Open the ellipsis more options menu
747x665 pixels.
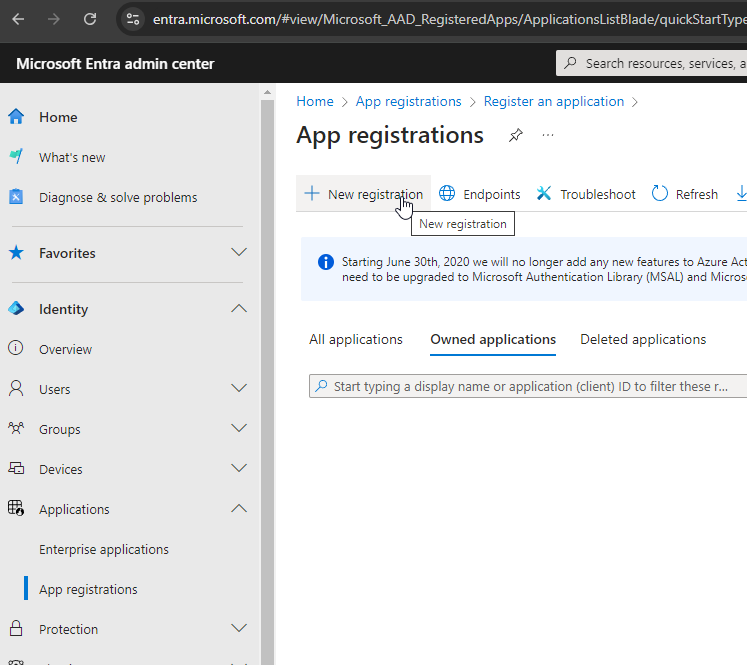(548, 135)
